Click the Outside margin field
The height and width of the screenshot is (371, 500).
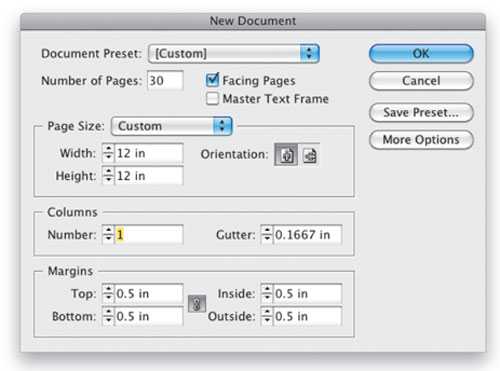pos(307,316)
